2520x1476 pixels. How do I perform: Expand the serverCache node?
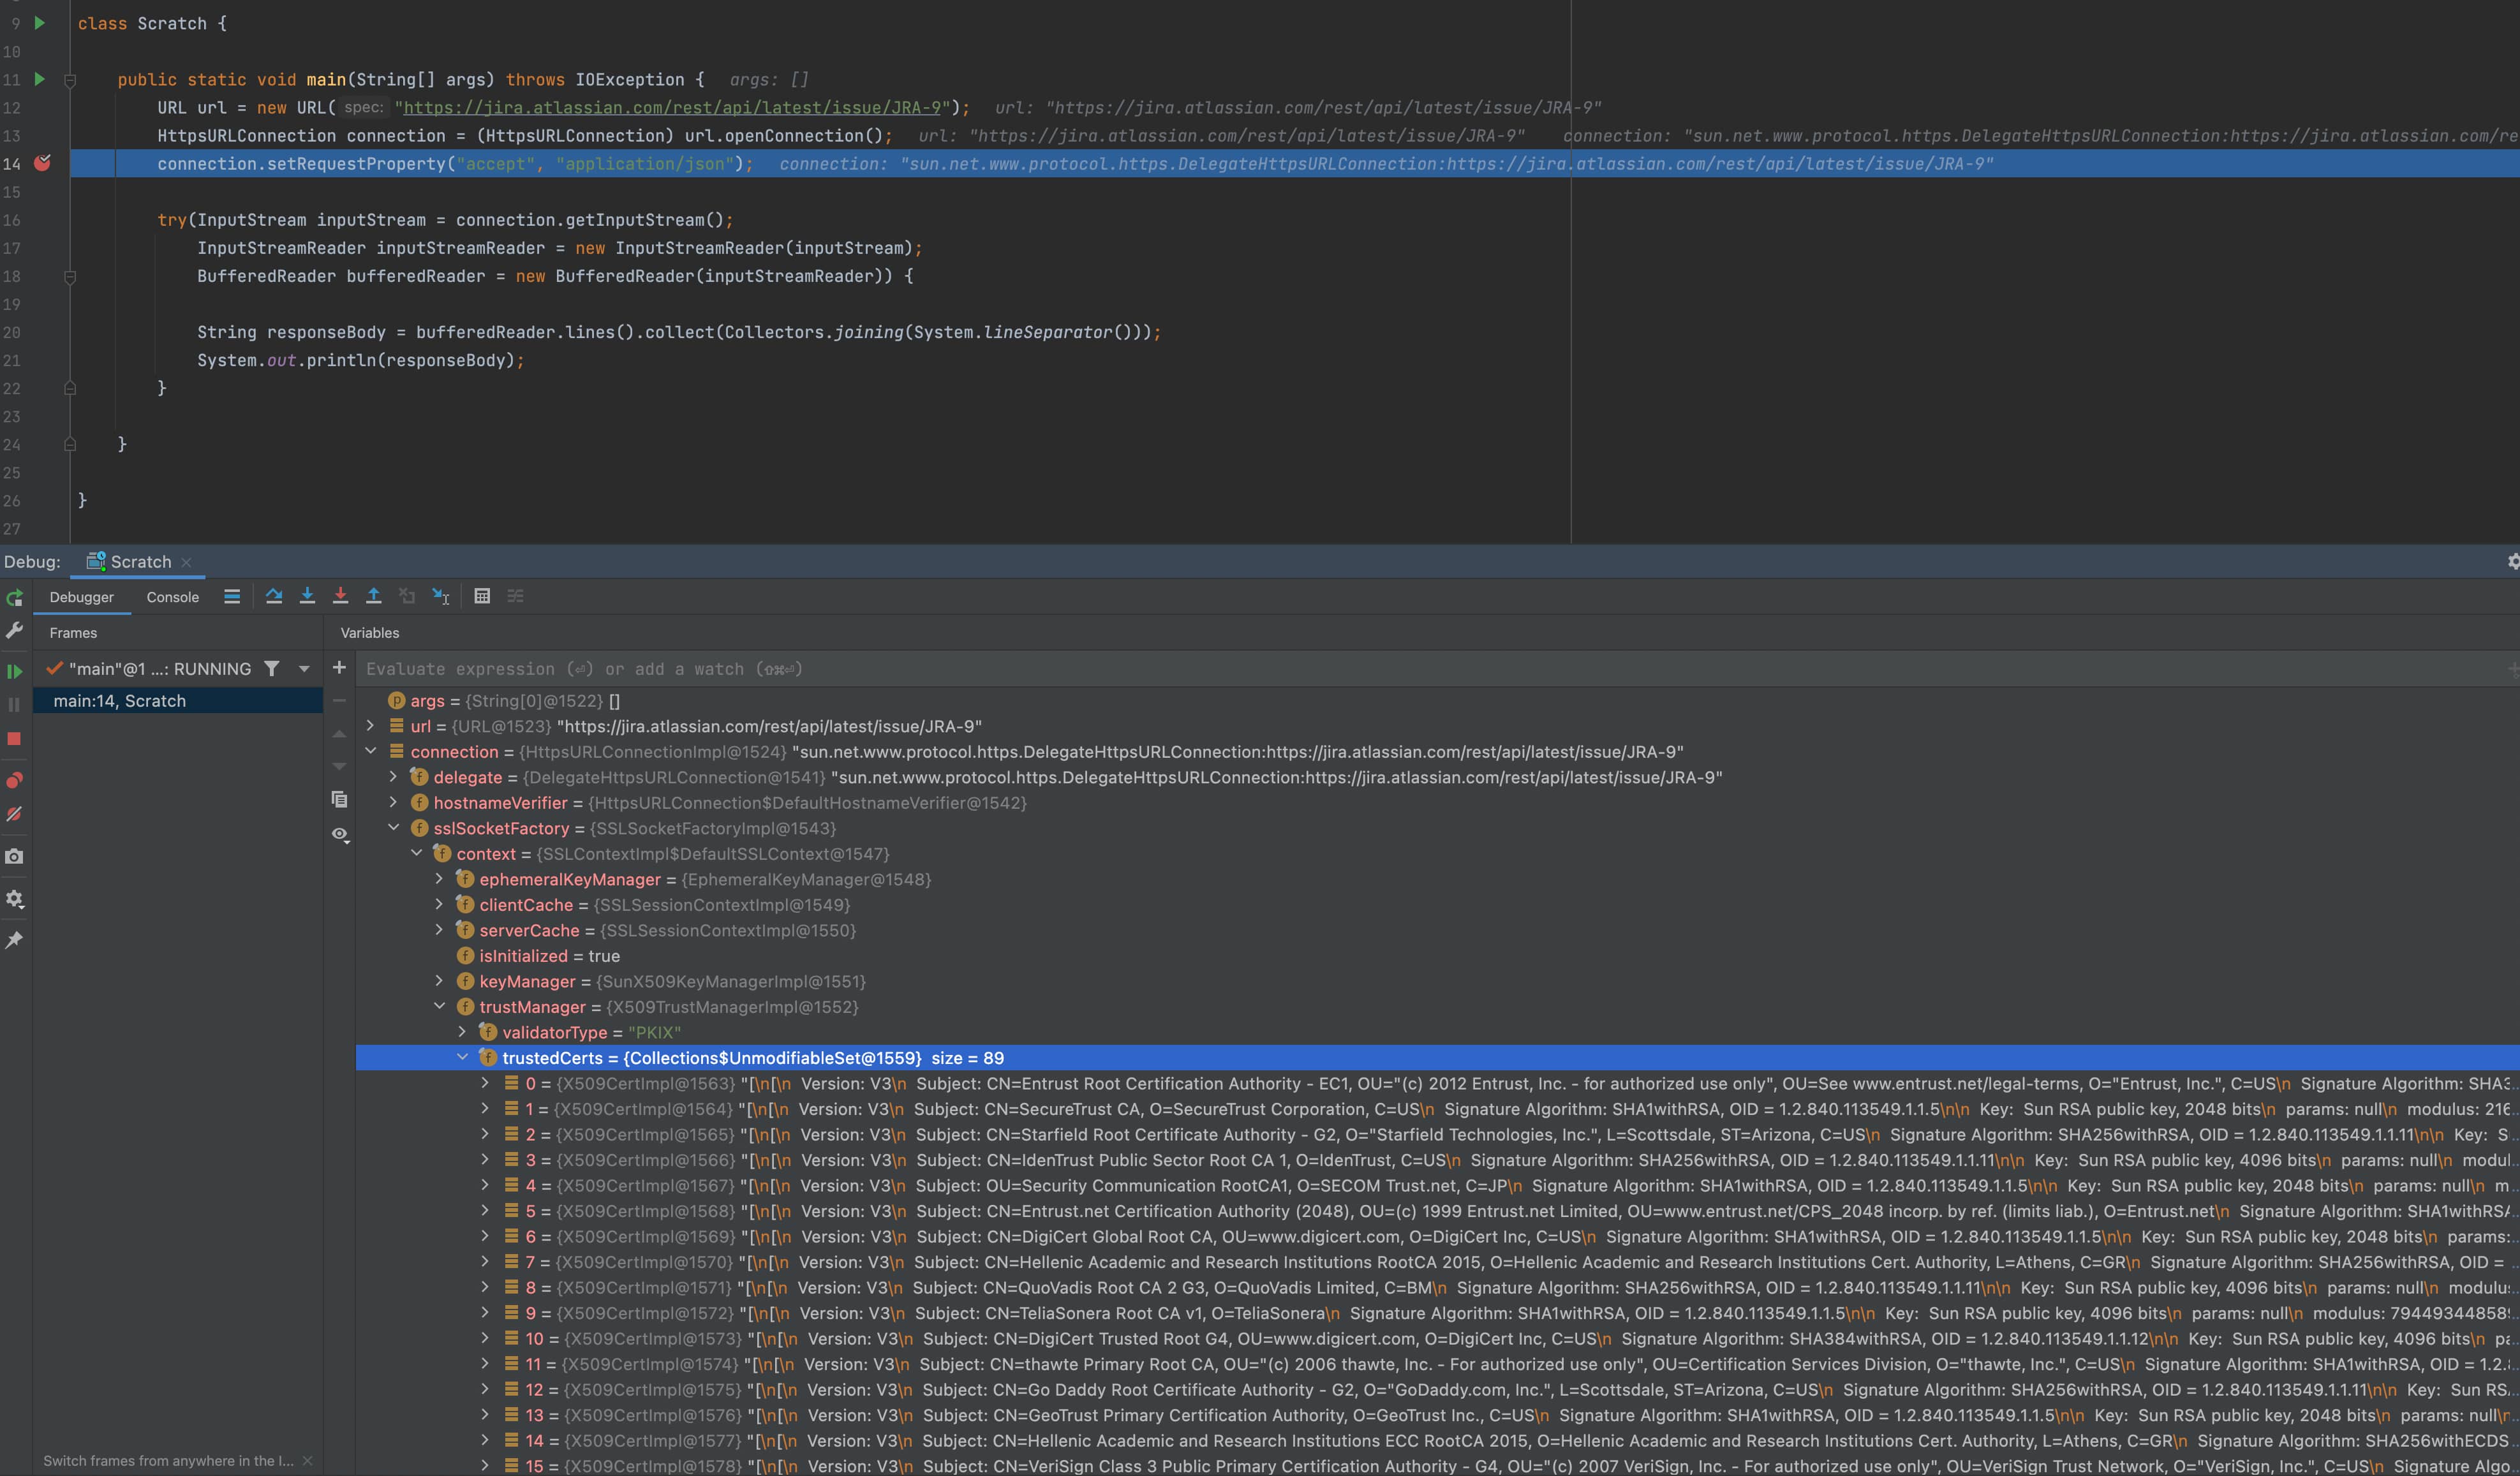click(439, 930)
